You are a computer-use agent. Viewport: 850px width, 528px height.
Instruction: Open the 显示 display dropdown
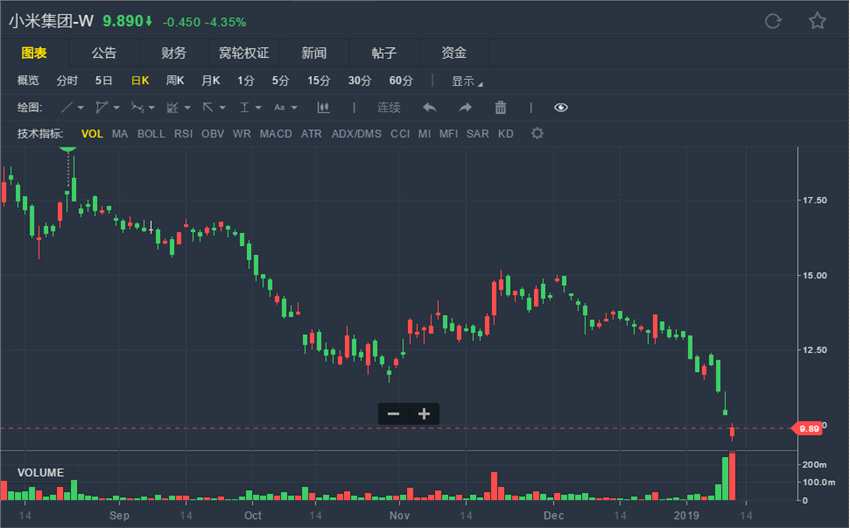[x=467, y=81]
